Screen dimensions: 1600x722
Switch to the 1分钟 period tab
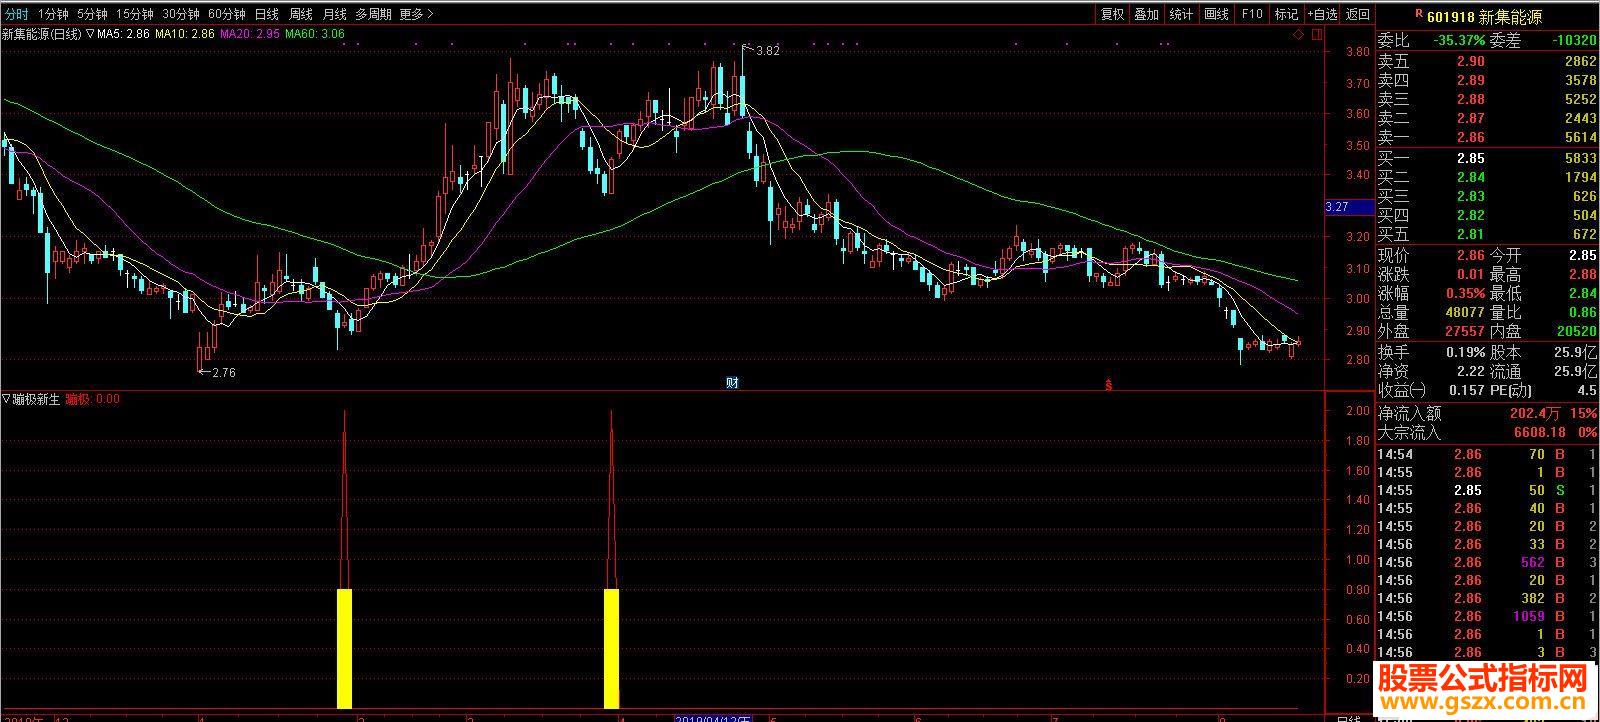point(53,14)
